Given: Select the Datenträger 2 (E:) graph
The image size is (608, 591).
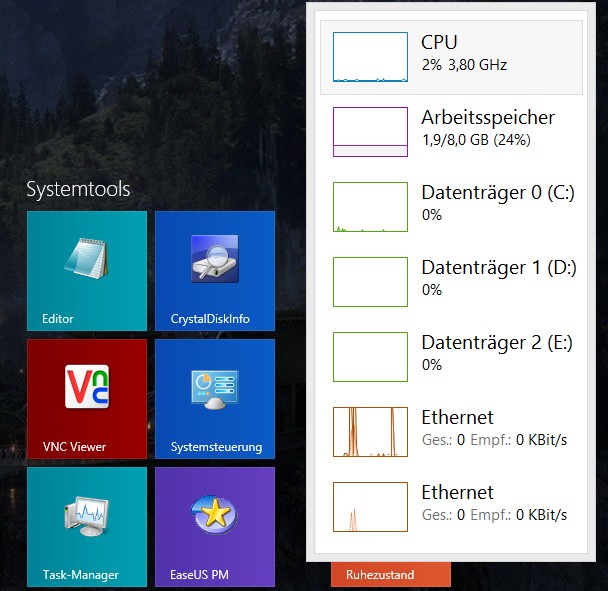Looking at the screenshot, I should coord(370,357).
